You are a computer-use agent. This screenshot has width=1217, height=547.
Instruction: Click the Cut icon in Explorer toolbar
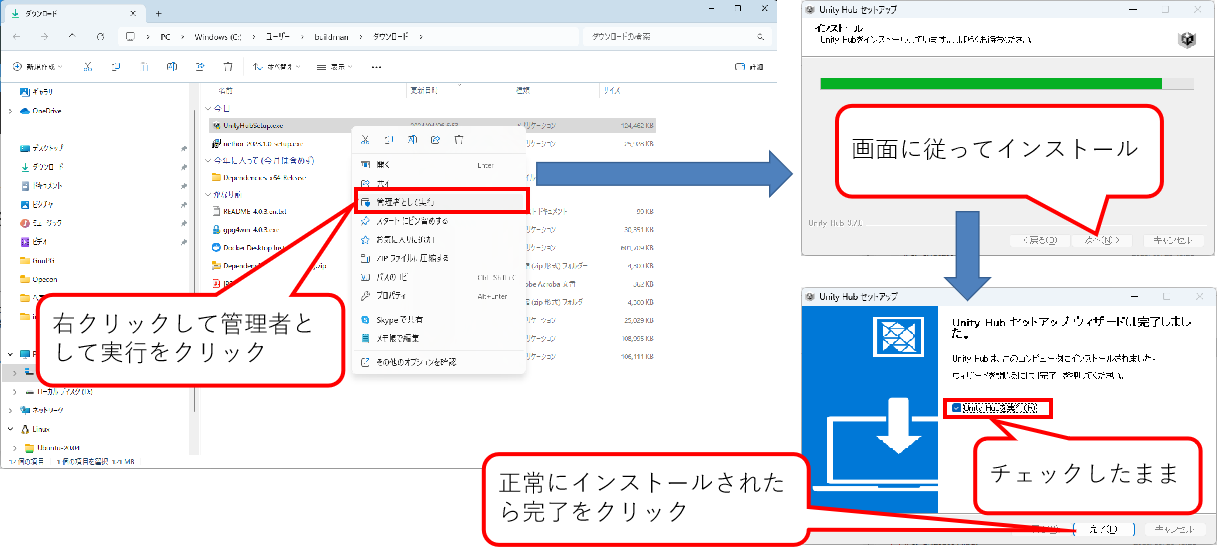tap(88, 67)
